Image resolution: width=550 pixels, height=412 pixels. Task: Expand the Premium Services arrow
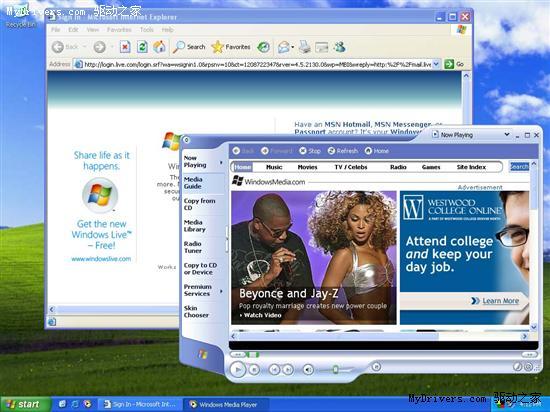[x=221, y=291]
